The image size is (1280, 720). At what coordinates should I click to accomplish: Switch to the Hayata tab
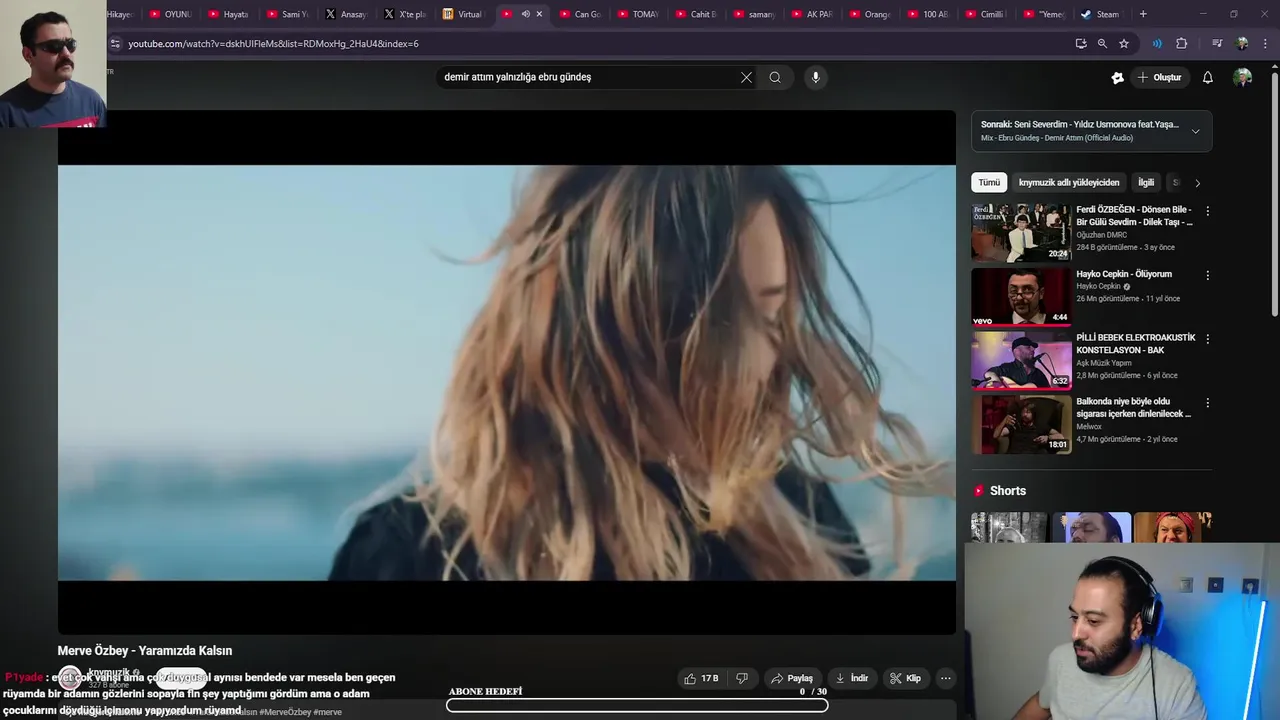point(230,14)
